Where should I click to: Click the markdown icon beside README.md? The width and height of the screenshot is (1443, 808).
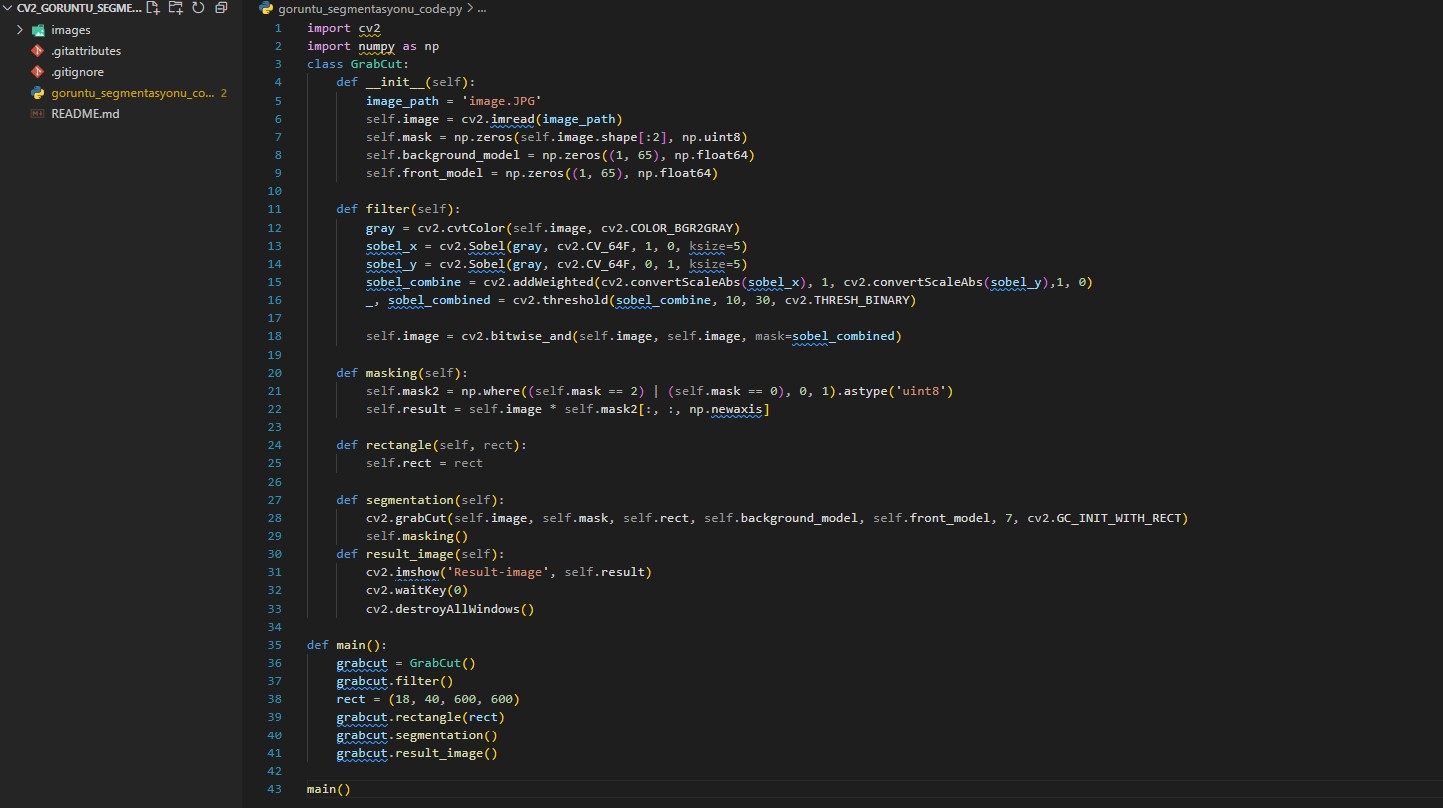pos(38,114)
